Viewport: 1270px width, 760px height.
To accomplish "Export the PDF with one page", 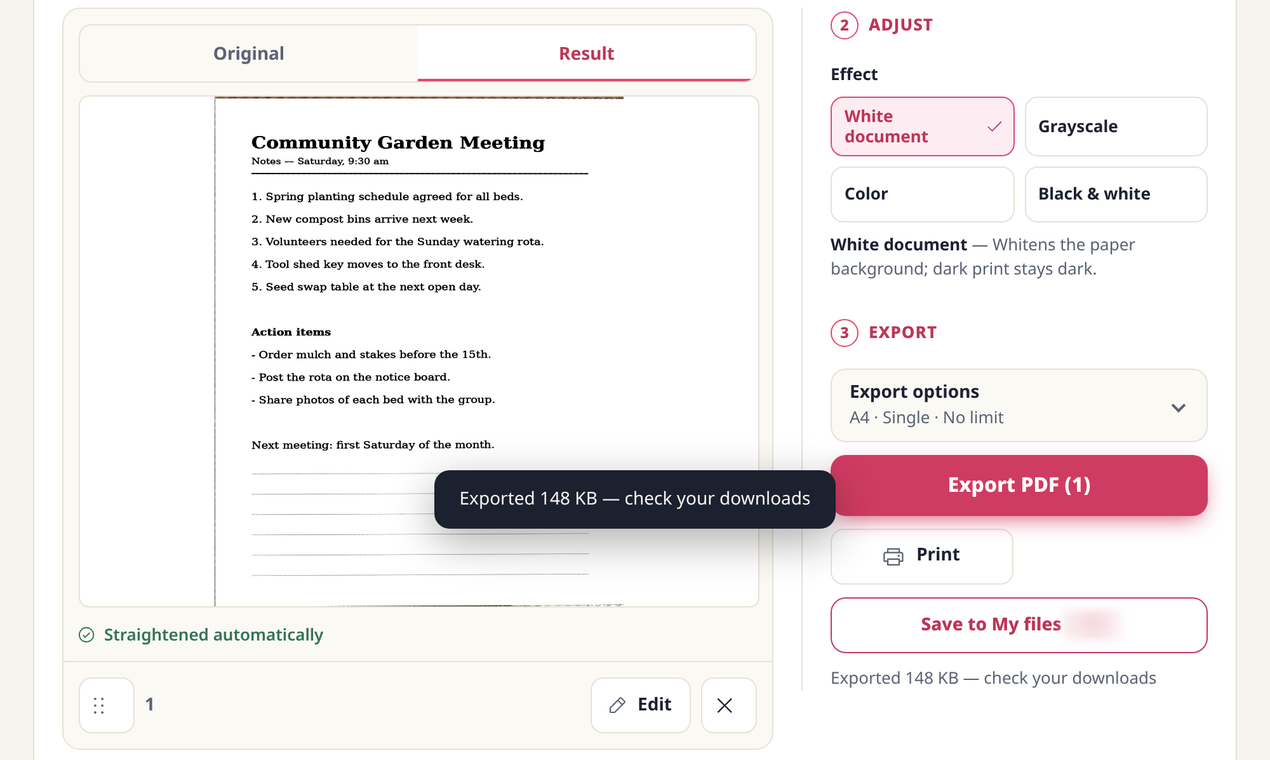I will pyautogui.click(x=1019, y=486).
